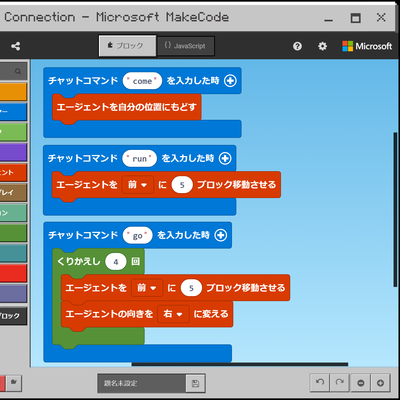Open the 前 direction dropdown inside the repeat loop
This screenshot has width=400, height=400.
[x=147, y=288]
